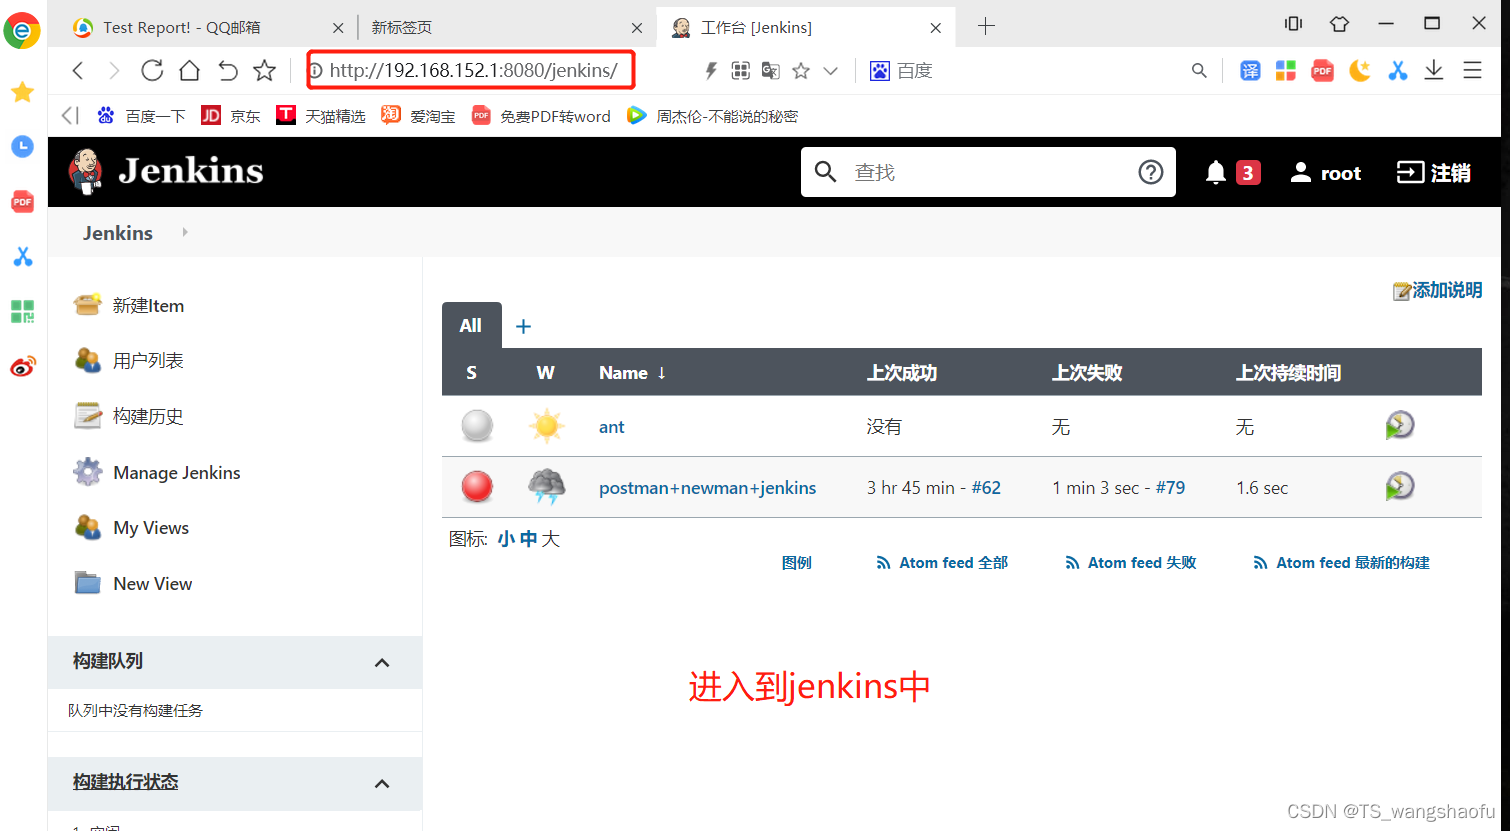Image resolution: width=1510 pixels, height=831 pixels.
Task: Go to browser home page
Action: pos(189,70)
